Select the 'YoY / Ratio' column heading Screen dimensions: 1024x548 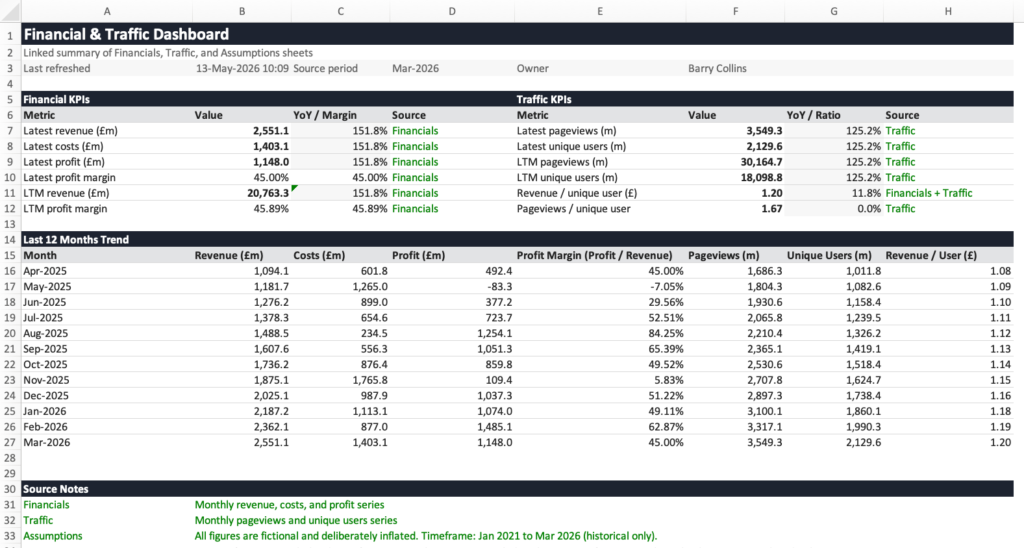click(x=814, y=115)
